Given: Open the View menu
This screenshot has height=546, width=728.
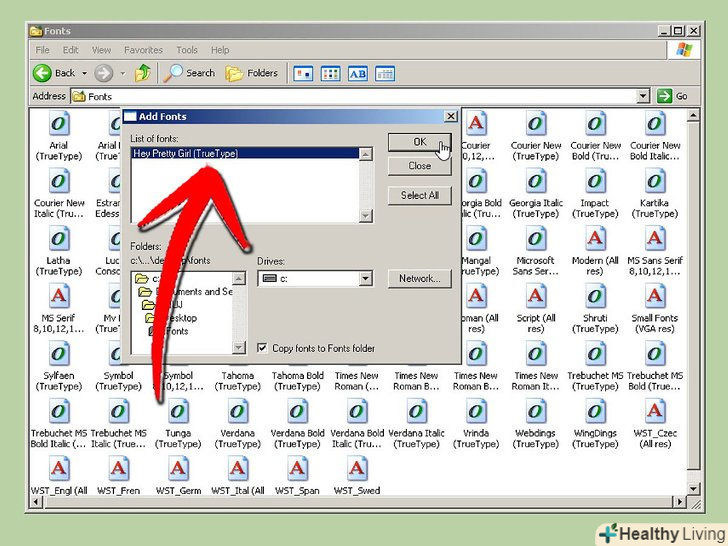Looking at the screenshot, I should click(x=101, y=50).
